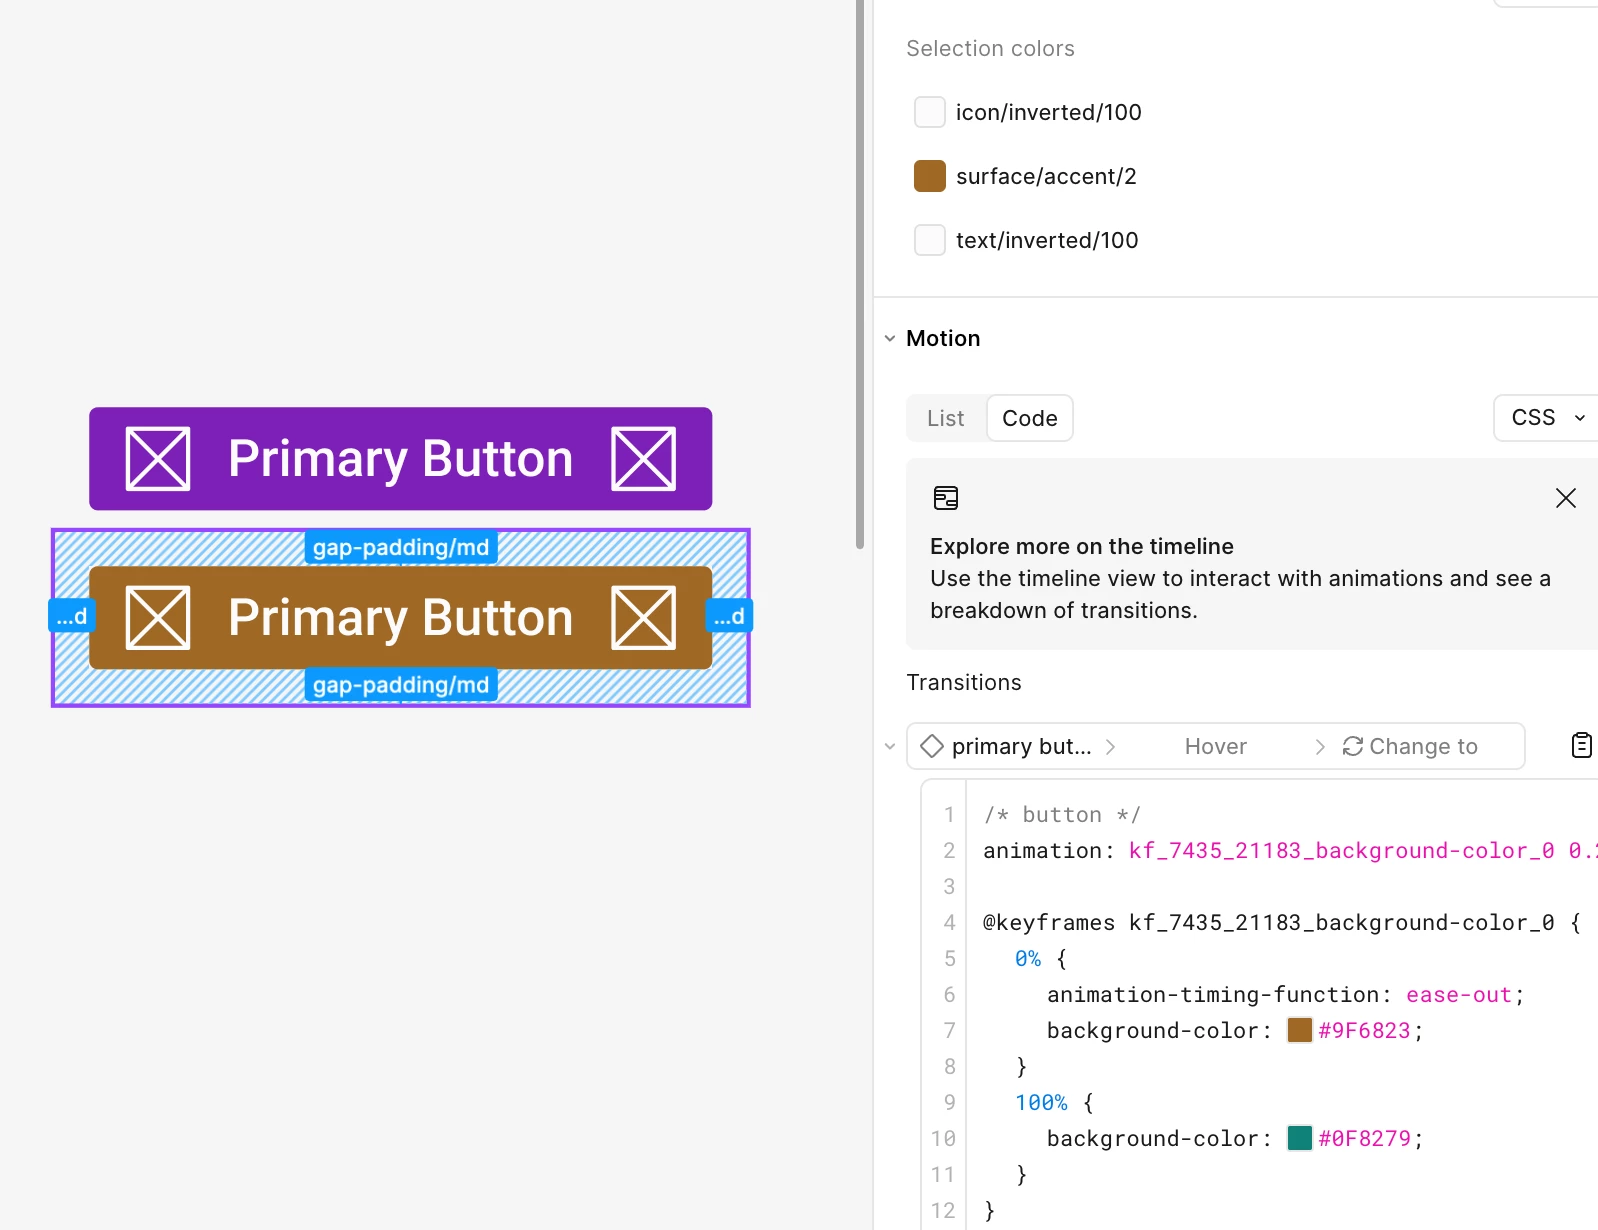Select the text/inverted/100 color swatch

pos(930,240)
